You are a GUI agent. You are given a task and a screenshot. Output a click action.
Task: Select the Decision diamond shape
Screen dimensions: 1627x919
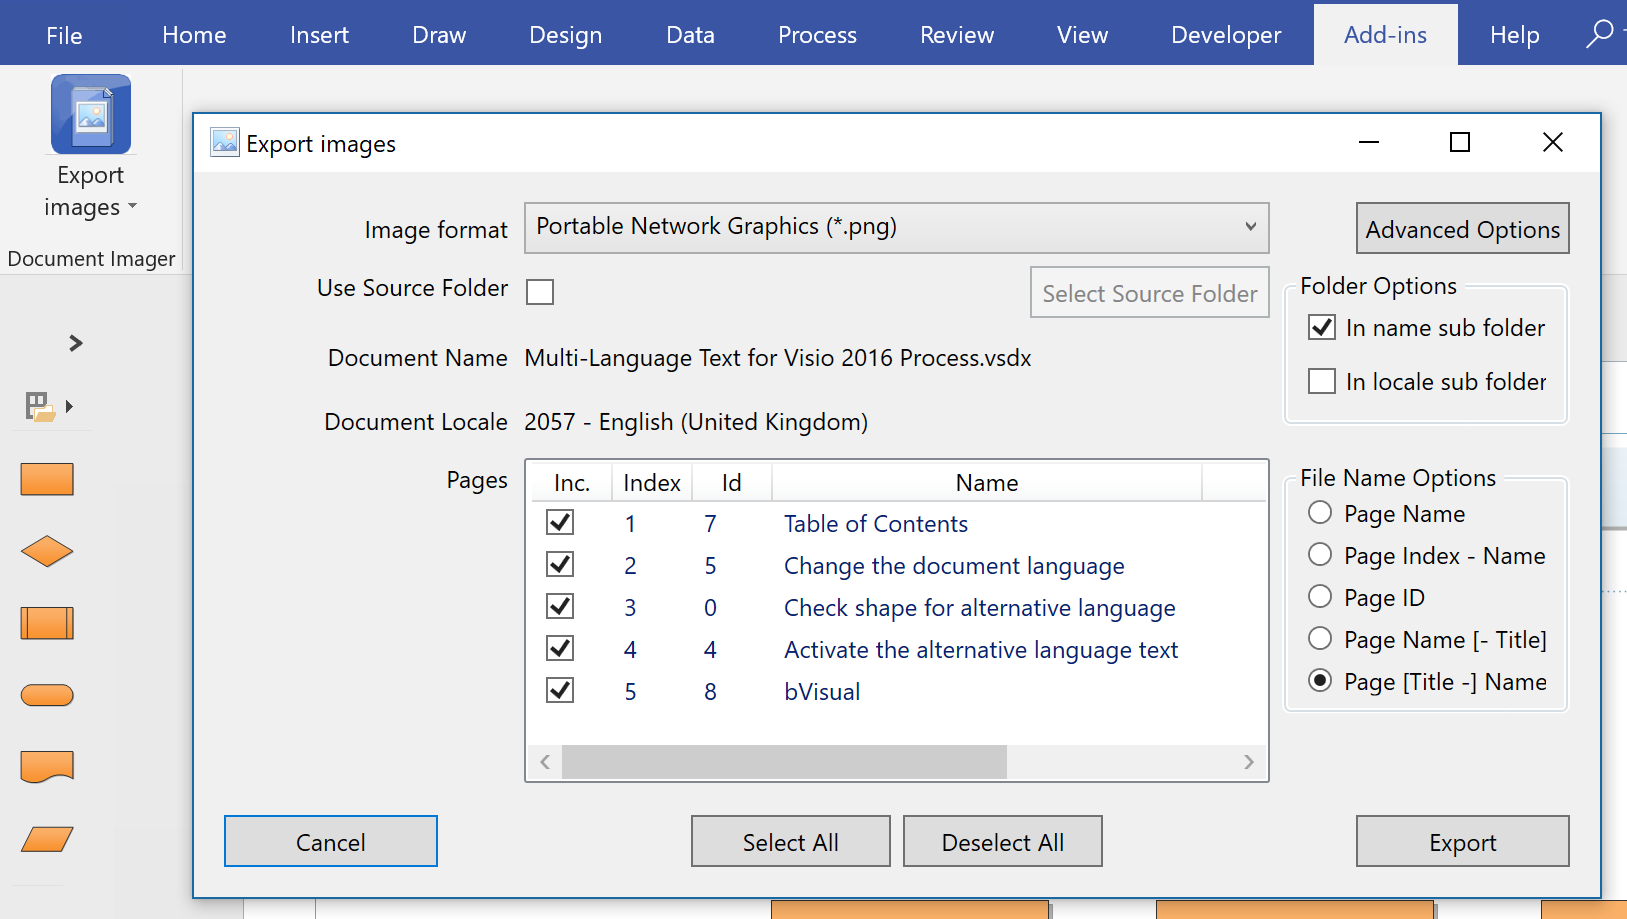click(x=46, y=551)
